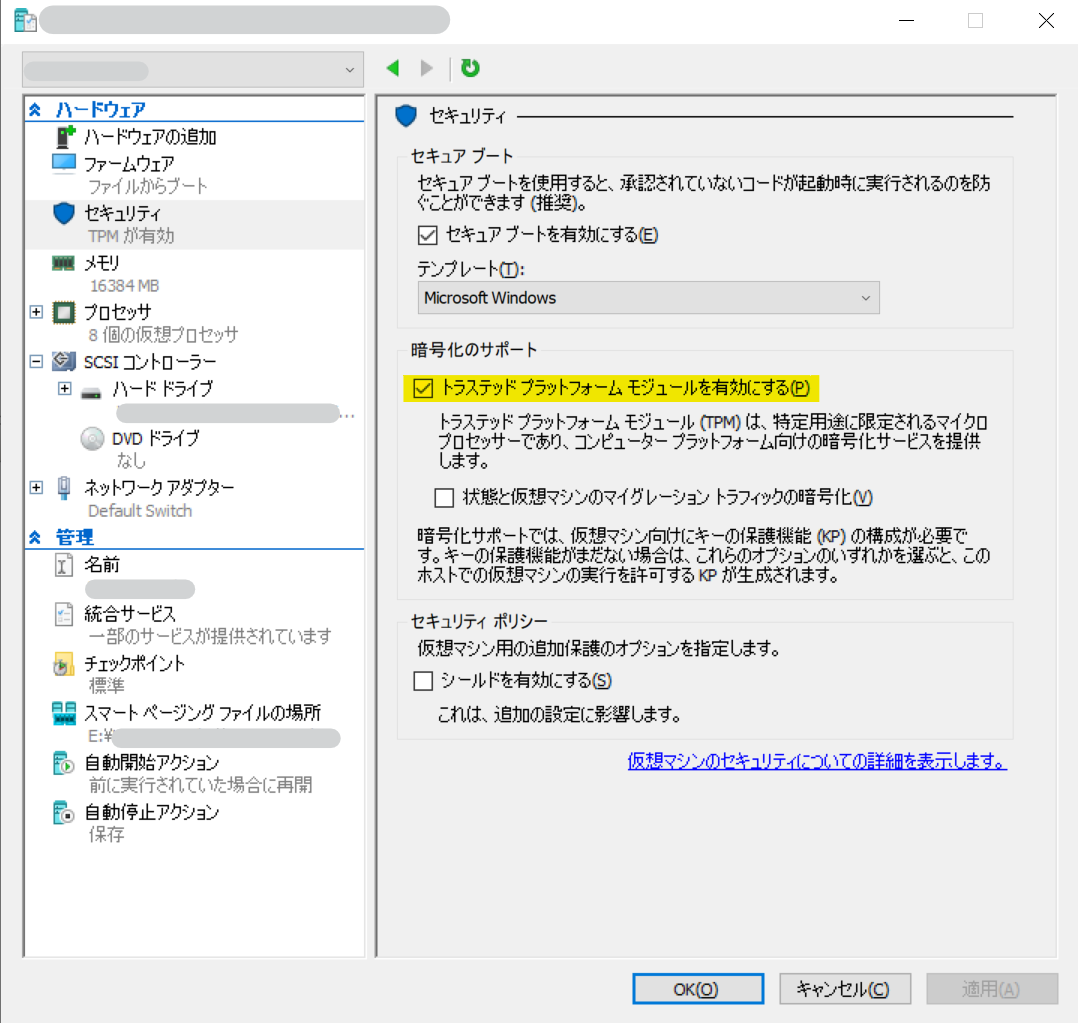The height and width of the screenshot is (1023, 1078).
Task: Collapse the SCSI コントローラー tree node
Action: coord(36,363)
